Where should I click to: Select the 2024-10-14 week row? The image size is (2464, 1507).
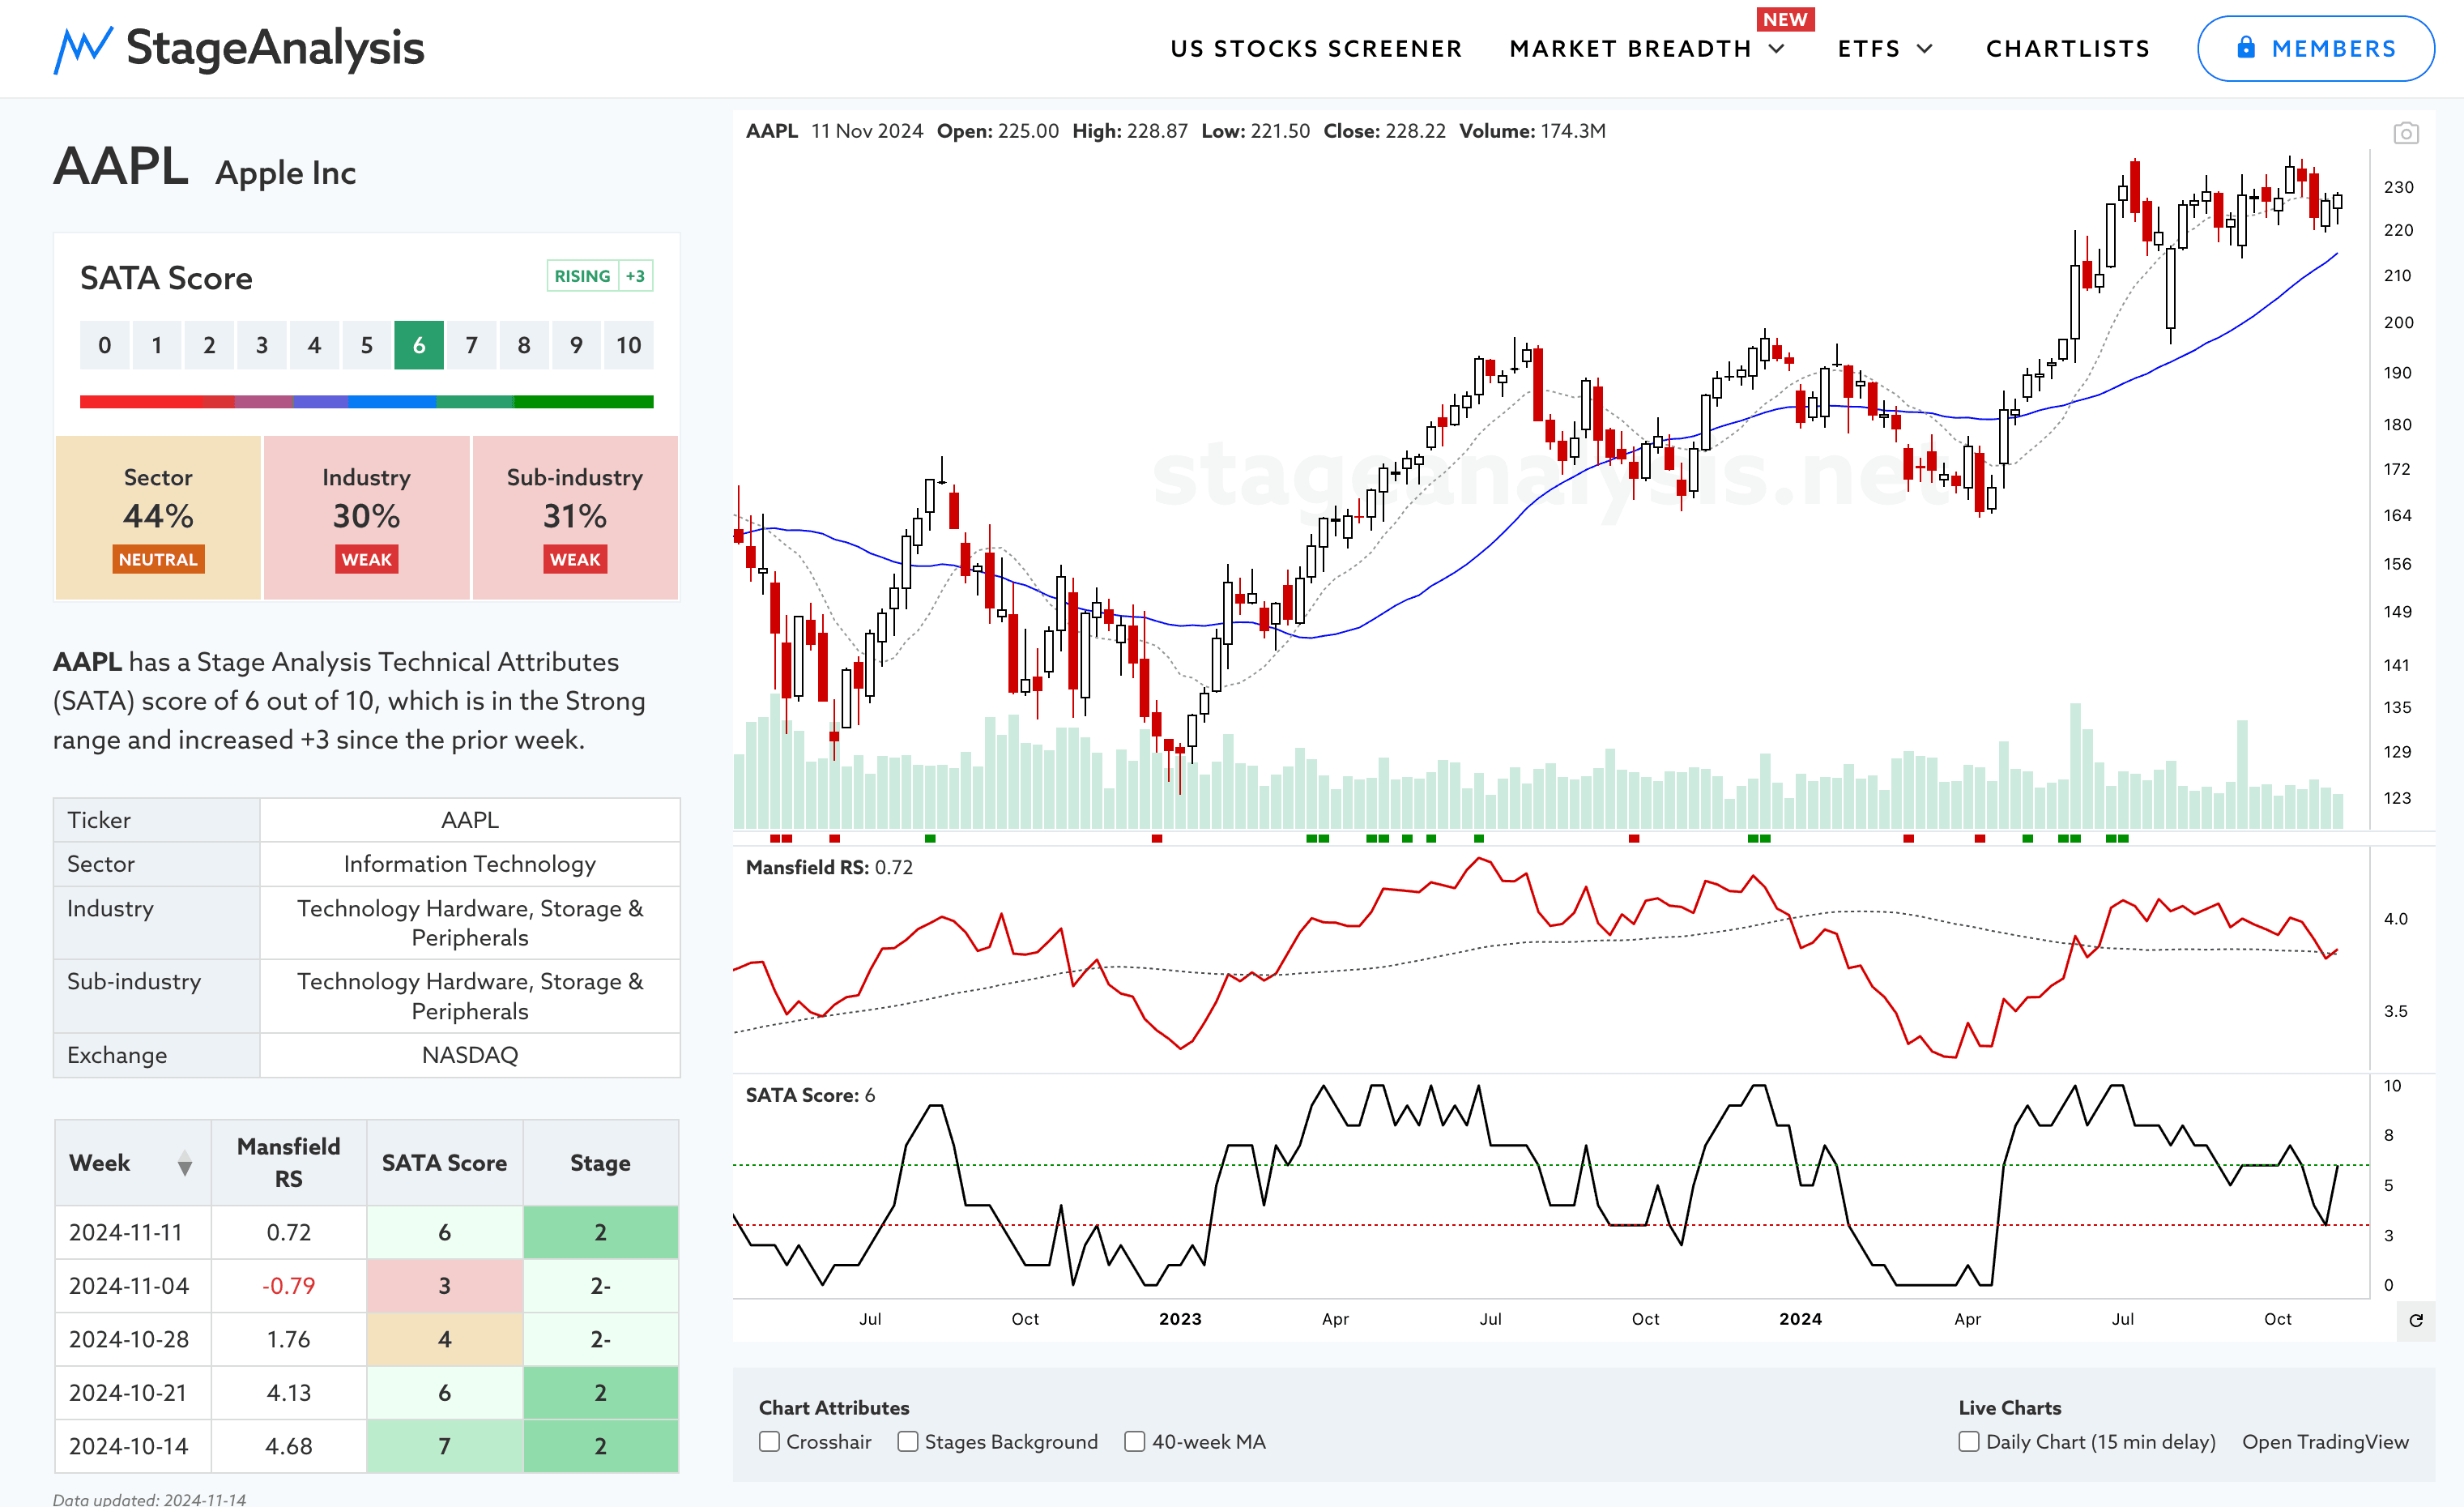point(366,1446)
